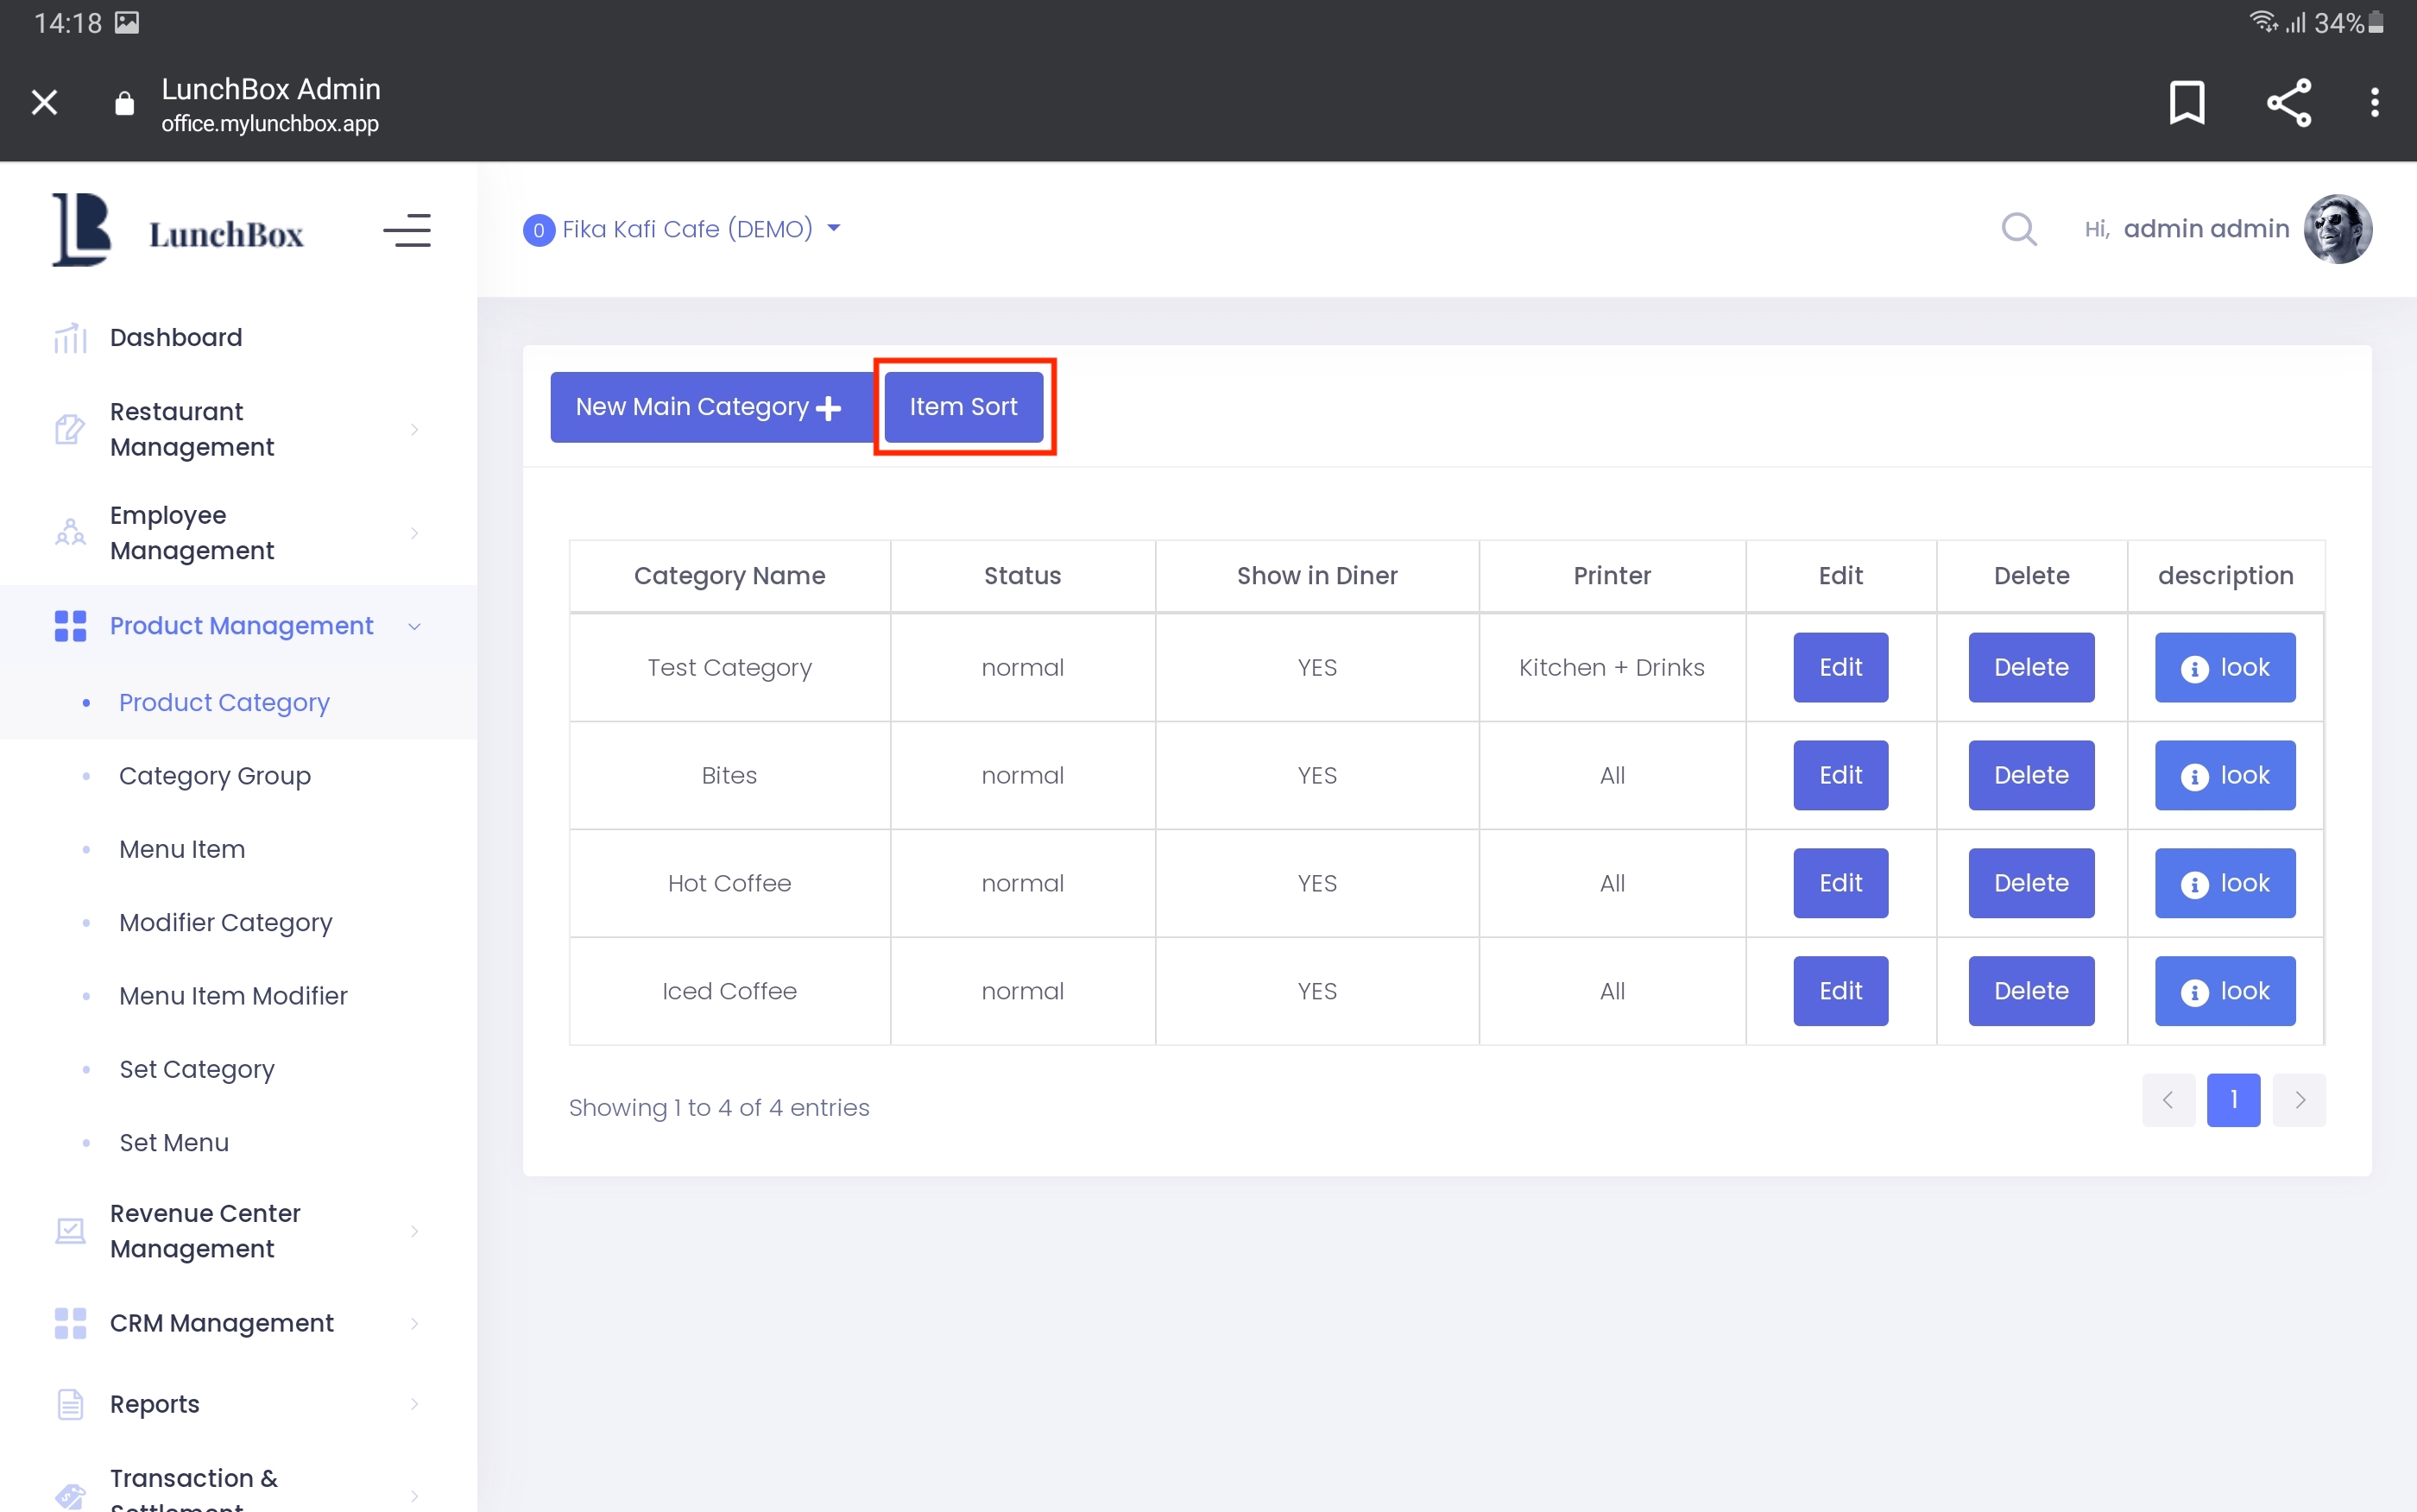Open Menu Item submenu entry
This screenshot has height=1512, width=2417.
point(182,849)
